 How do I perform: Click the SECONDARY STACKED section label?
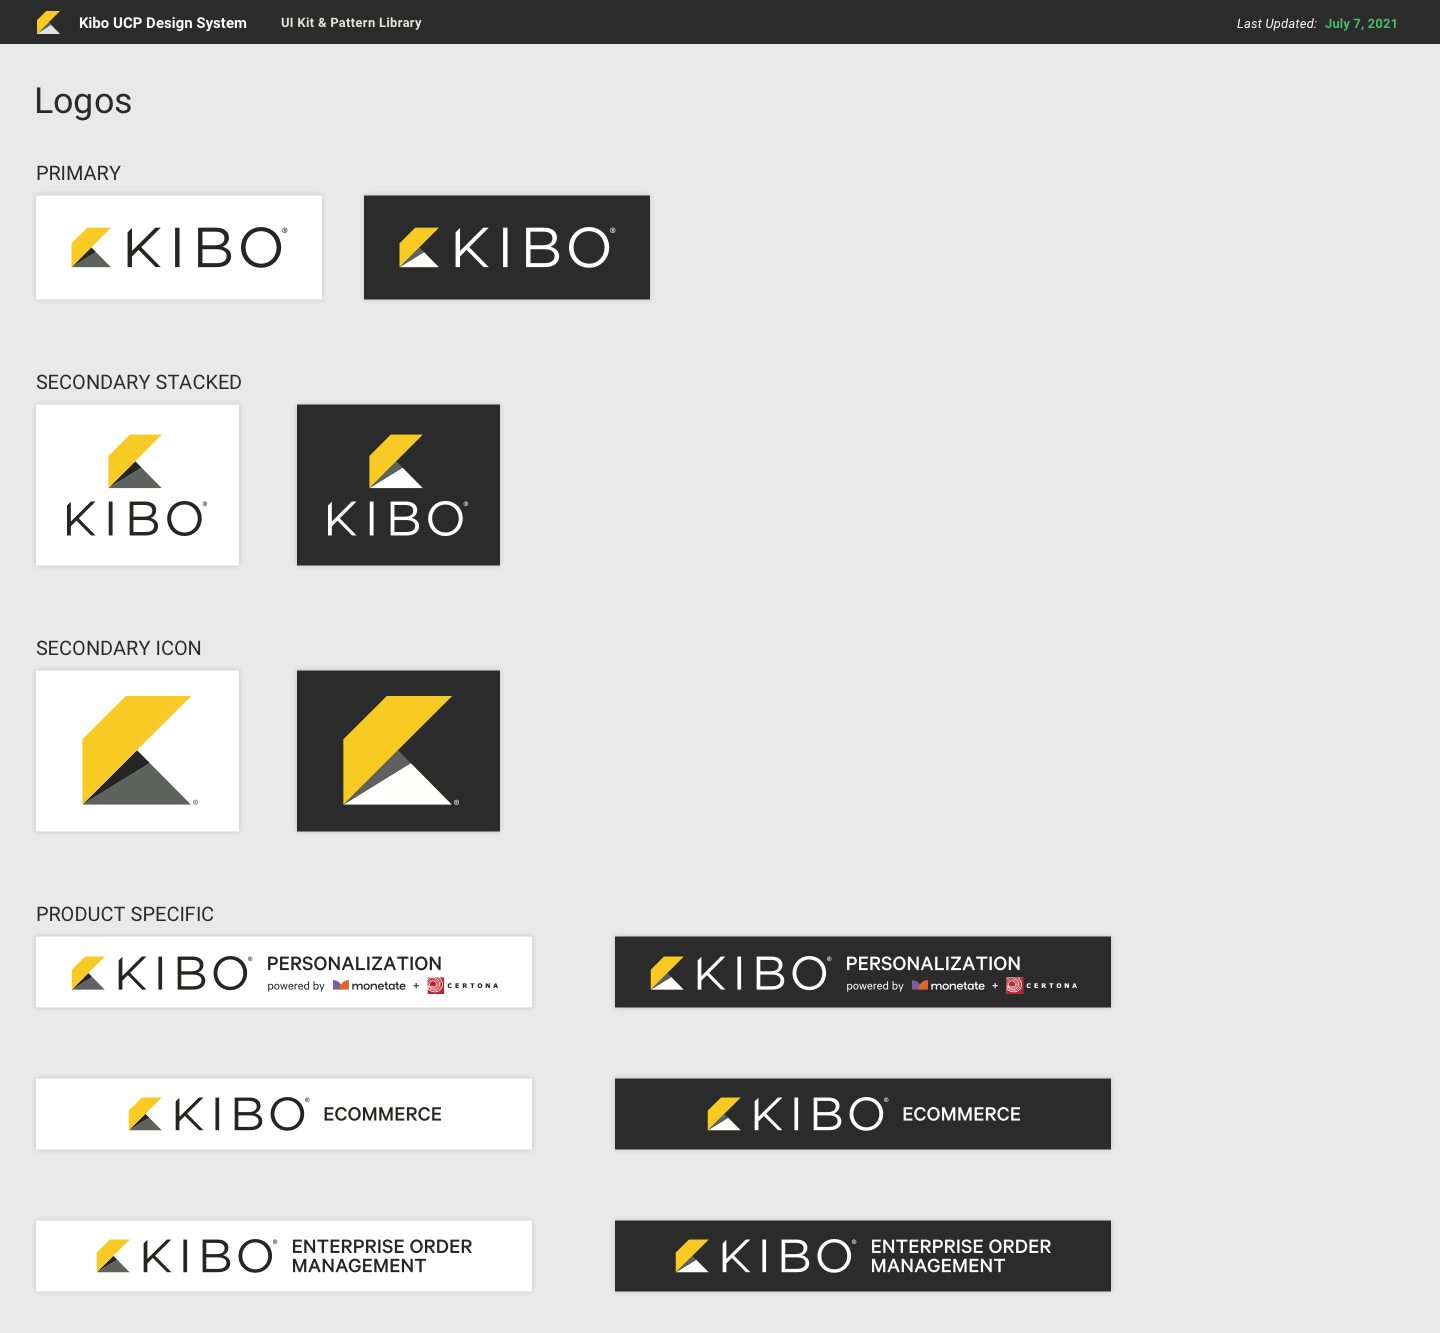(139, 382)
